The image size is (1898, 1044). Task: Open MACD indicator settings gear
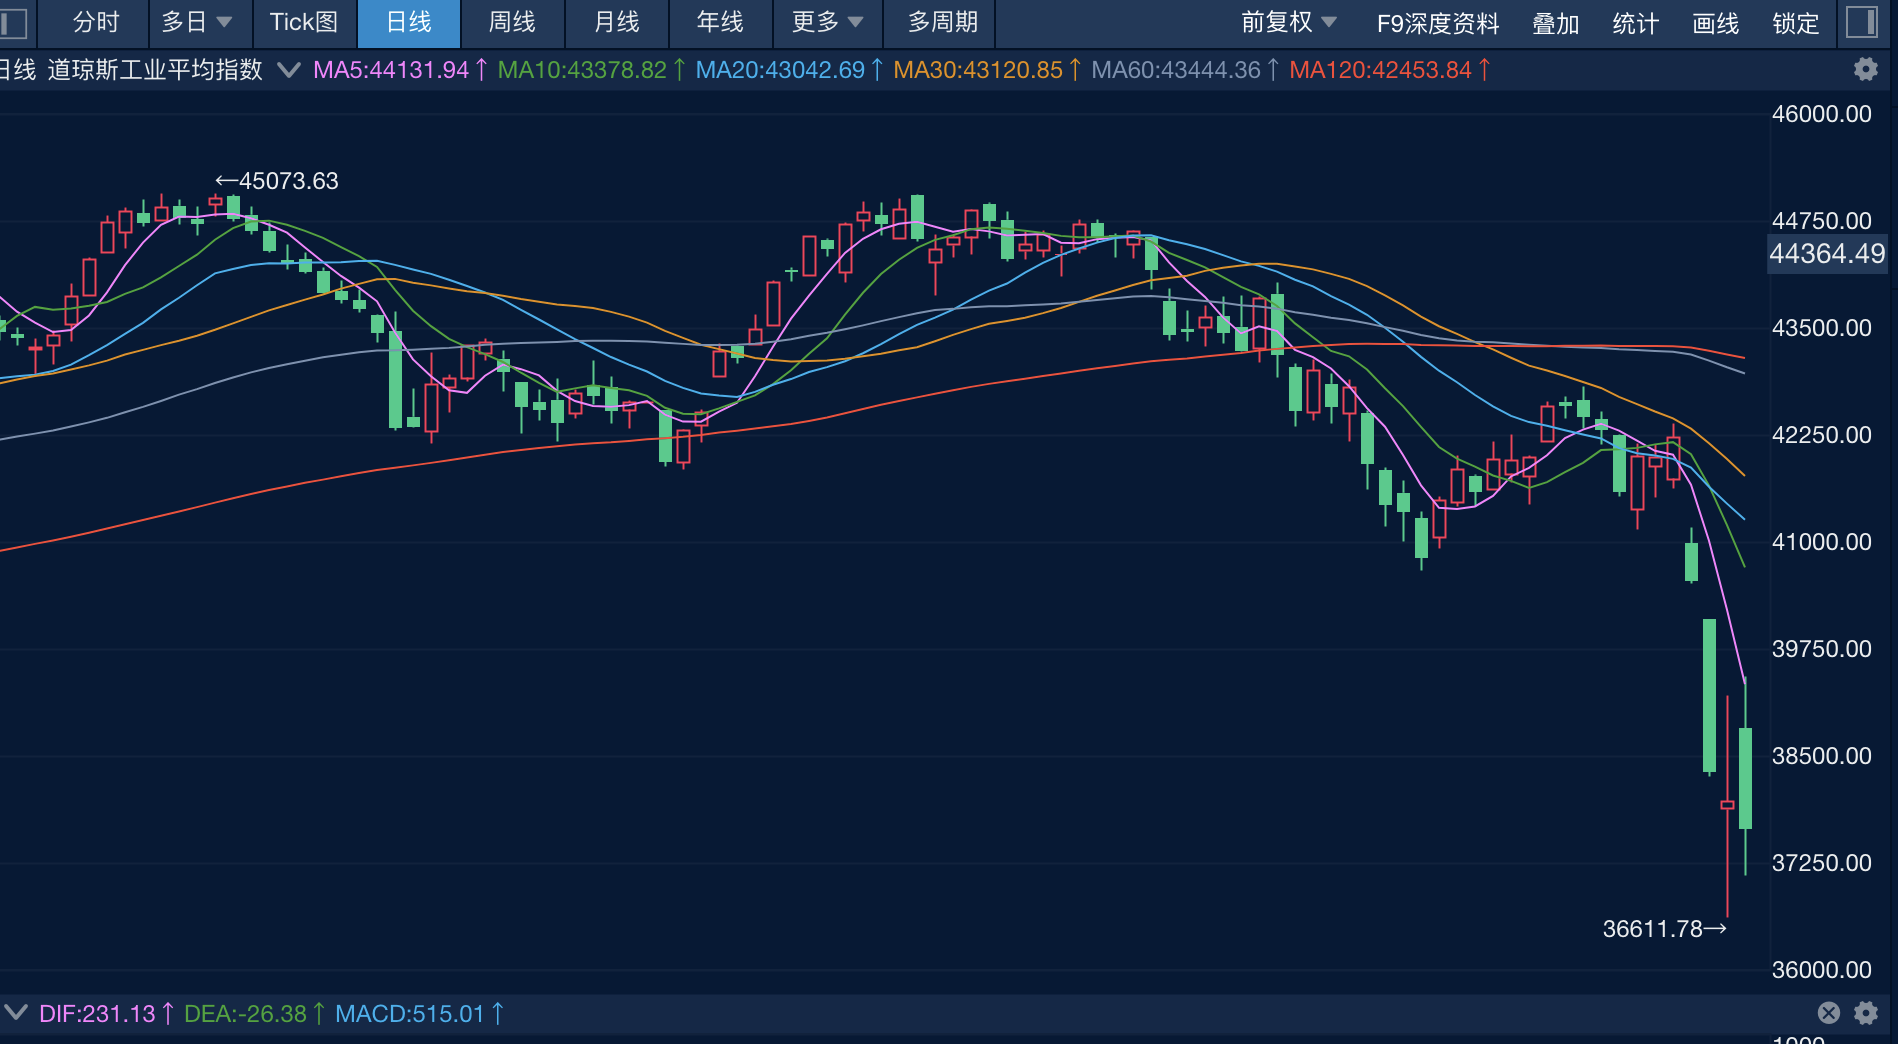click(x=1865, y=1013)
